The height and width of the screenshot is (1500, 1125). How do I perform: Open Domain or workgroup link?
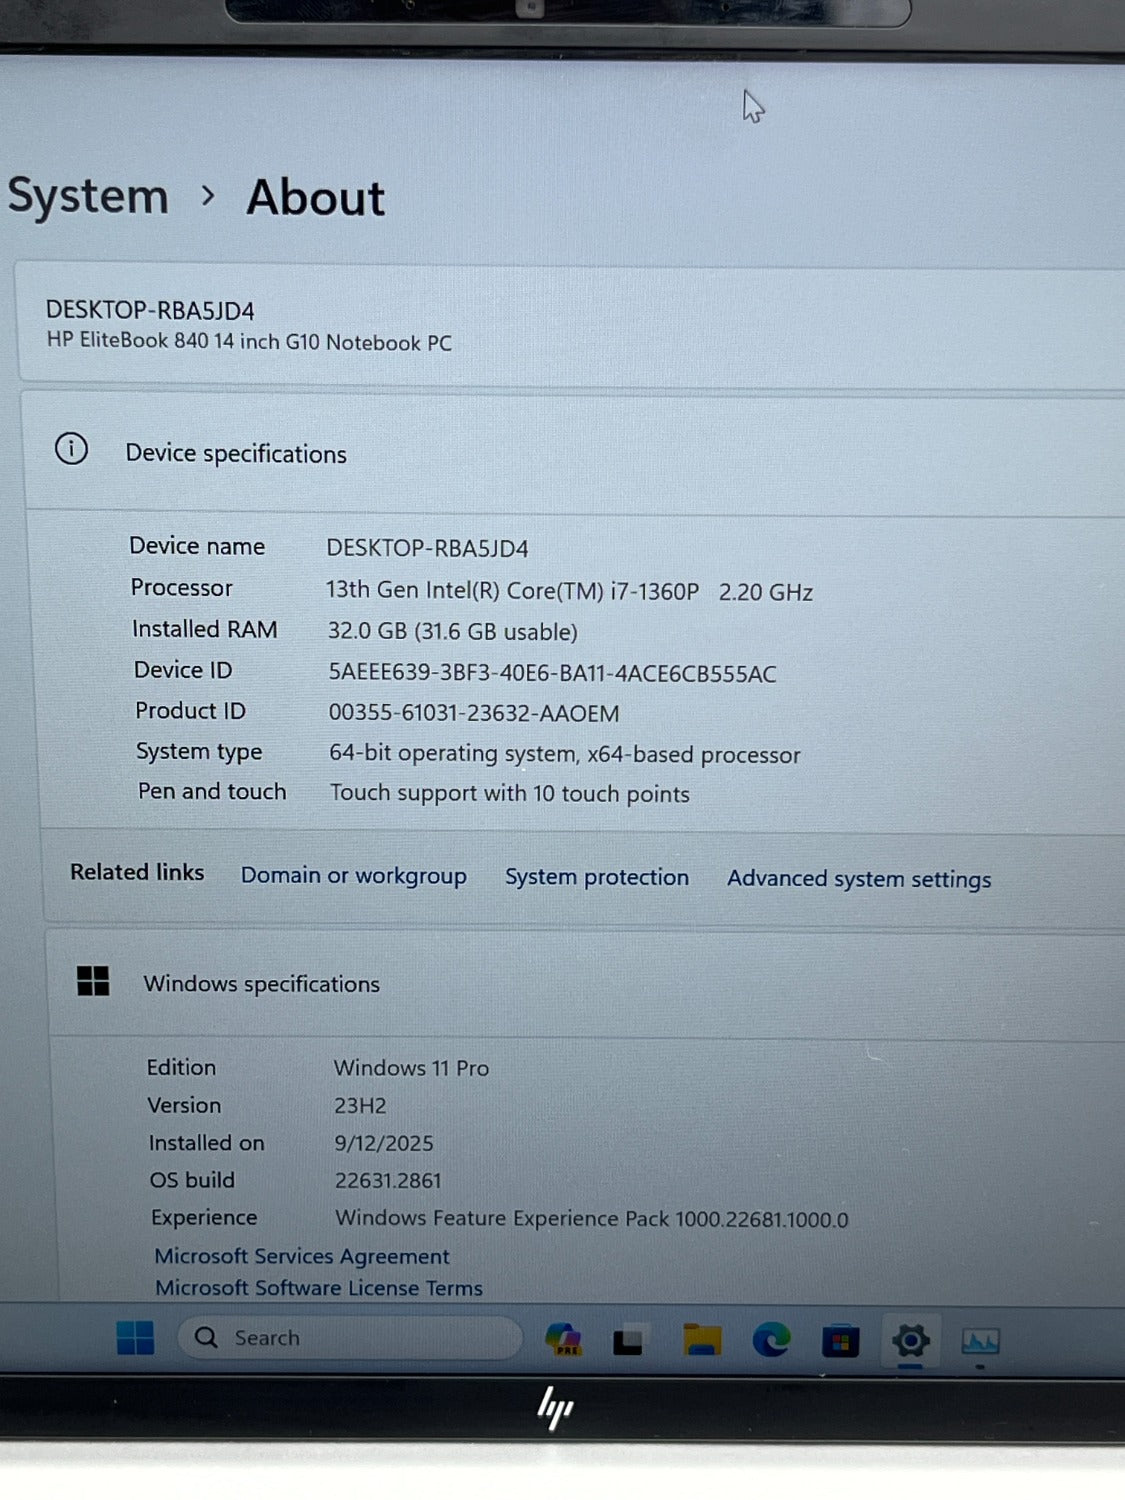point(353,875)
